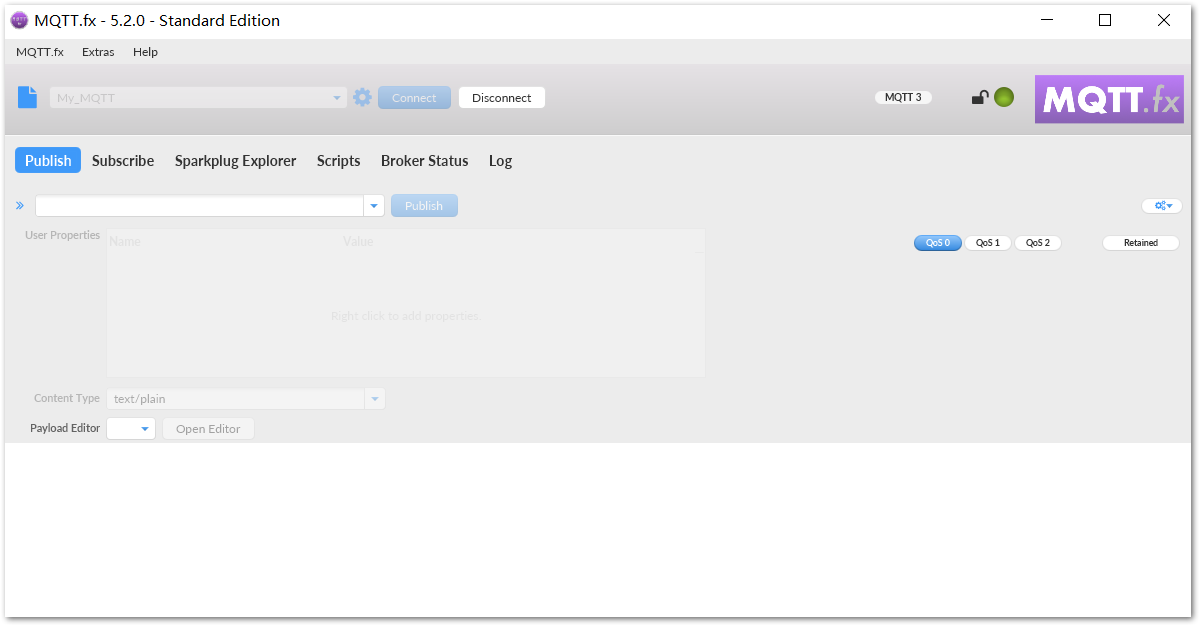Click the 'MQTT.fx - 5.2.0 - Standard Edition' title text

pos(157,20)
